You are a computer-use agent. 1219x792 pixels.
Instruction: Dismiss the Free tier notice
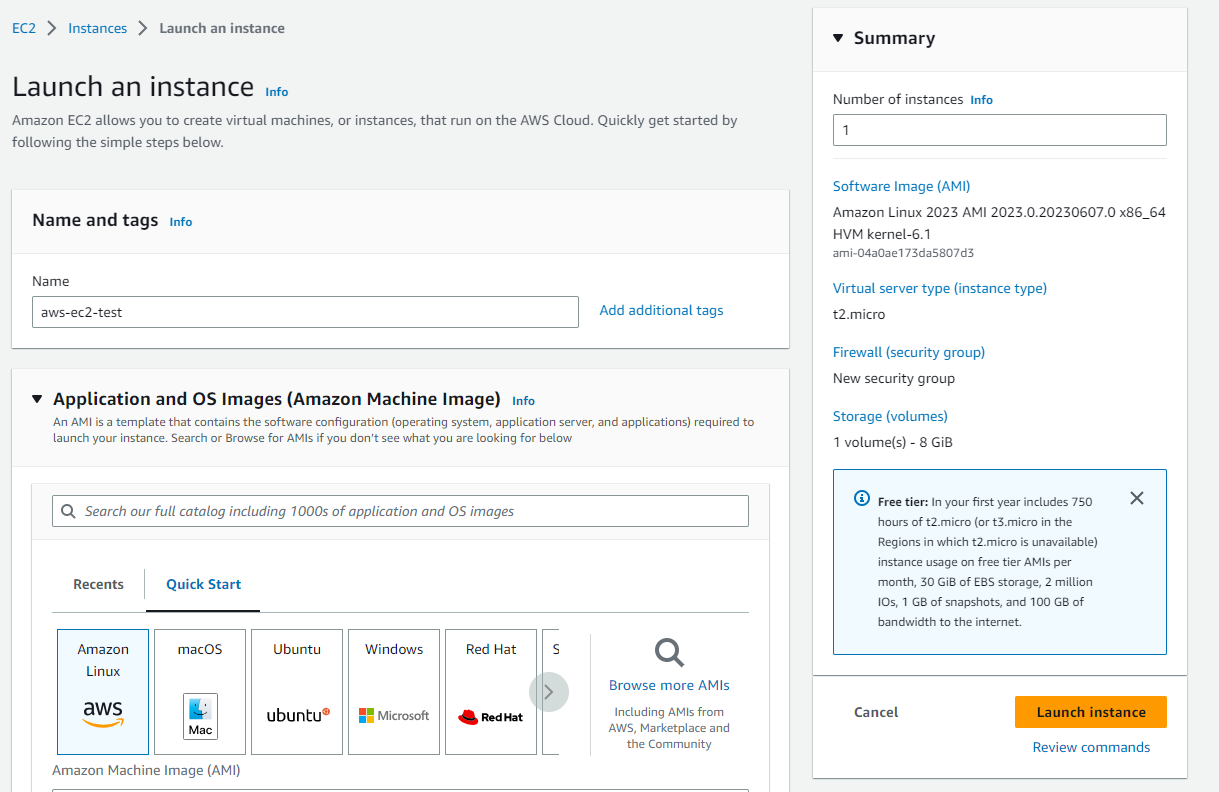(1136, 498)
